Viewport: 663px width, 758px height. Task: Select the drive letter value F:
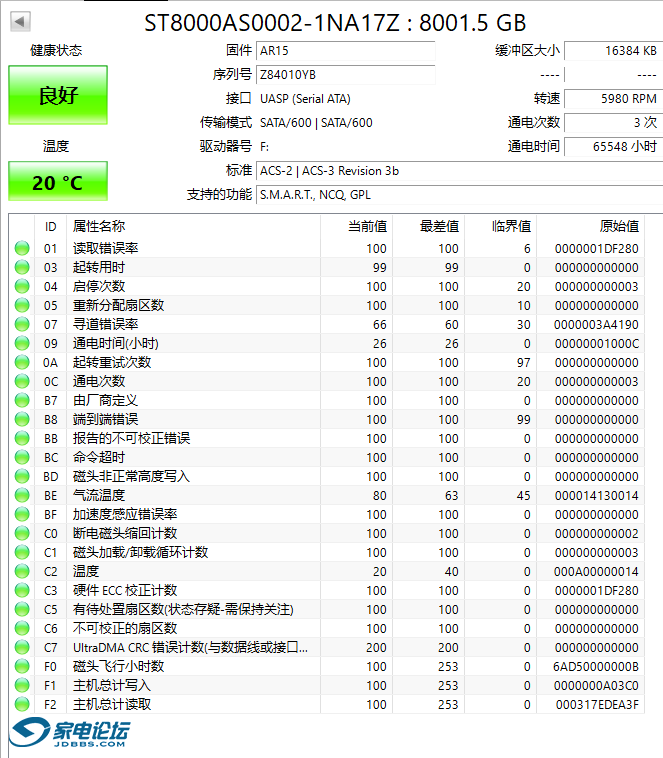tap(264, 146)
